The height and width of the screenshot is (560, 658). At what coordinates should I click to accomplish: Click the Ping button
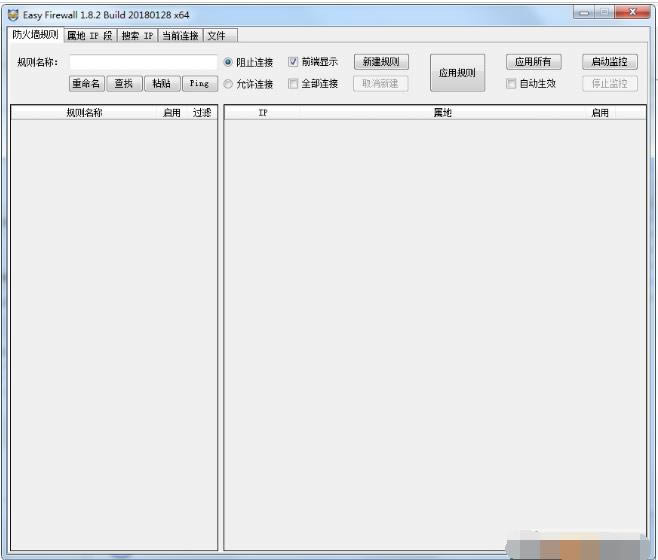(200, 84)
